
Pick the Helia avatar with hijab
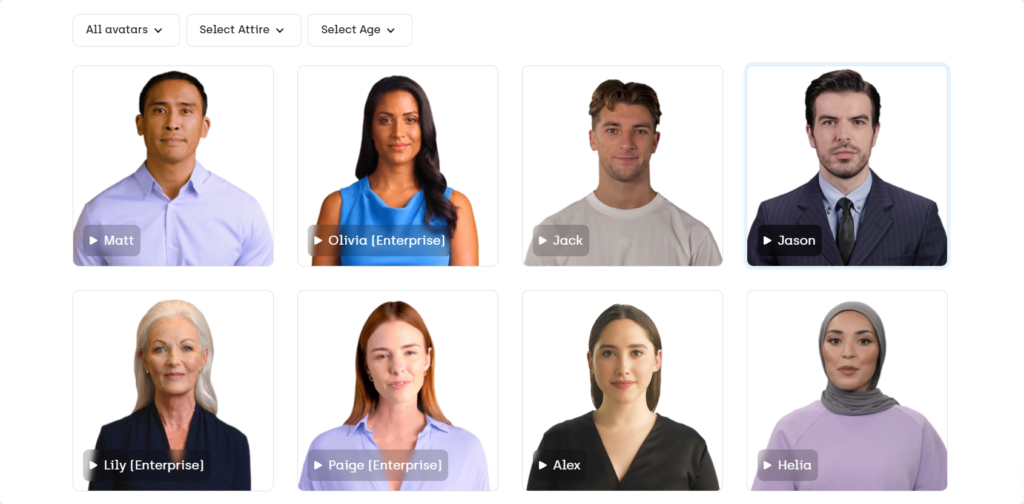[847, 390]
